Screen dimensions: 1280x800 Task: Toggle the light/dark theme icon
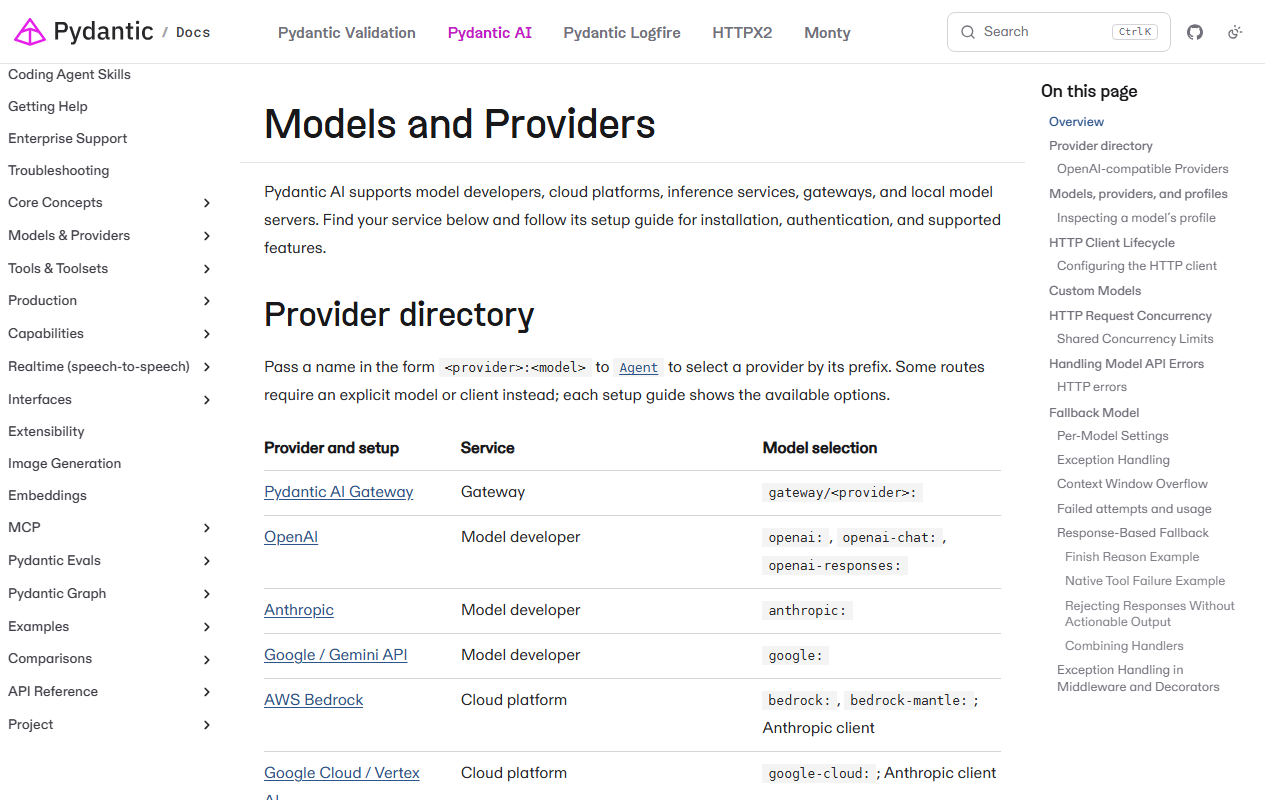click(x=1235, y=32)
